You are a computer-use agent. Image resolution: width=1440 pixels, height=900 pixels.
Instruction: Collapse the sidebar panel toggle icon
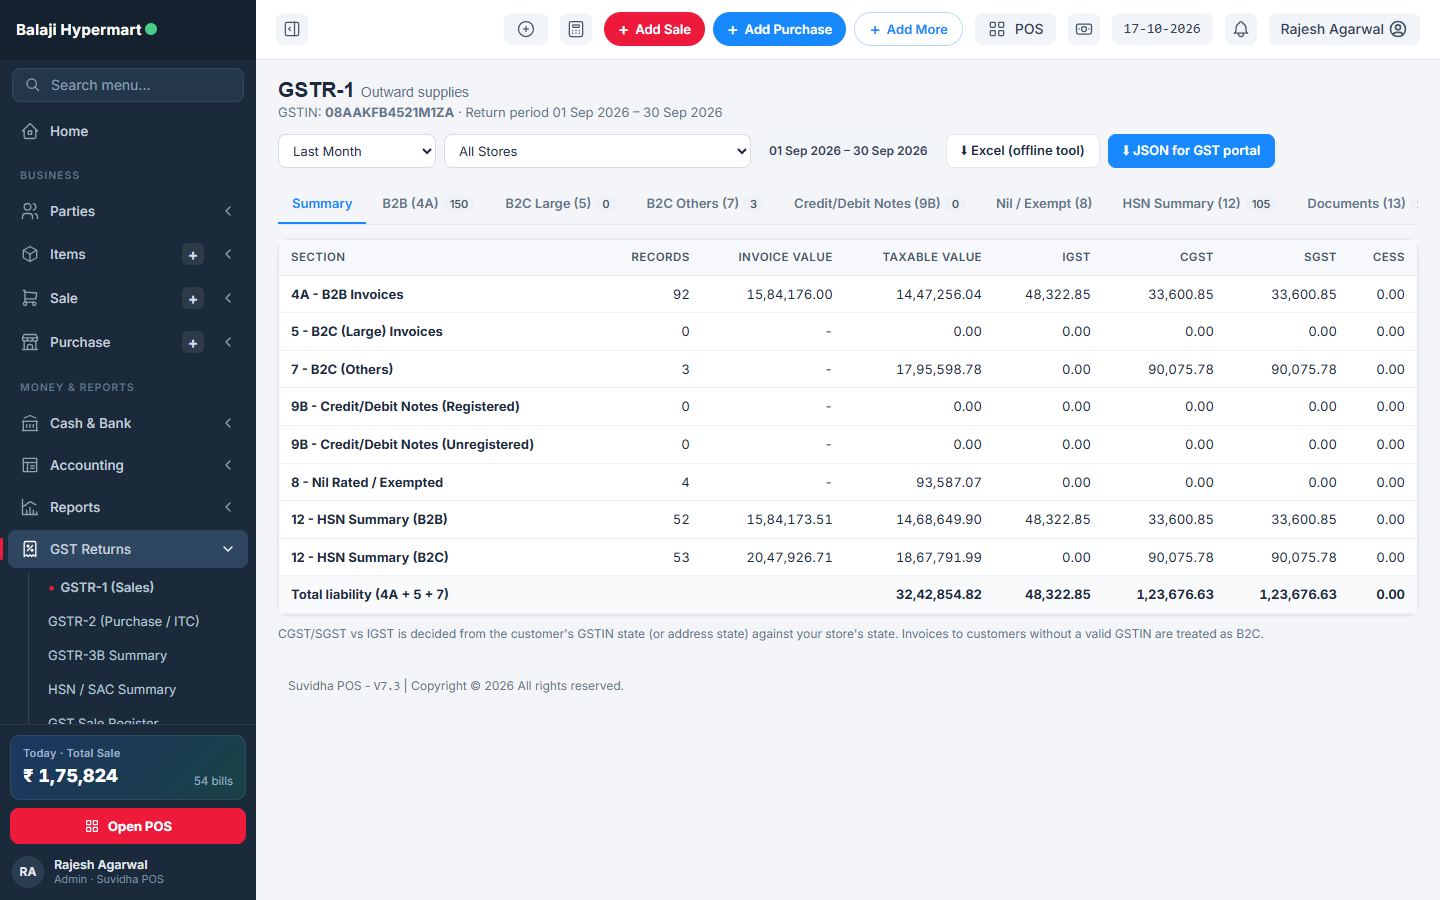coord(292,29)
